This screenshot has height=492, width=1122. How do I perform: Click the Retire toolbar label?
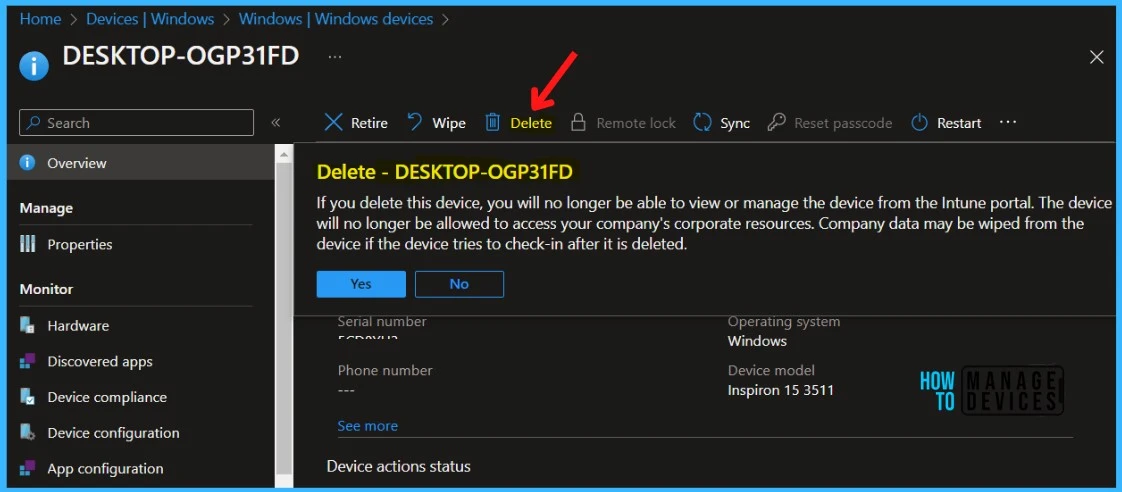369,123
